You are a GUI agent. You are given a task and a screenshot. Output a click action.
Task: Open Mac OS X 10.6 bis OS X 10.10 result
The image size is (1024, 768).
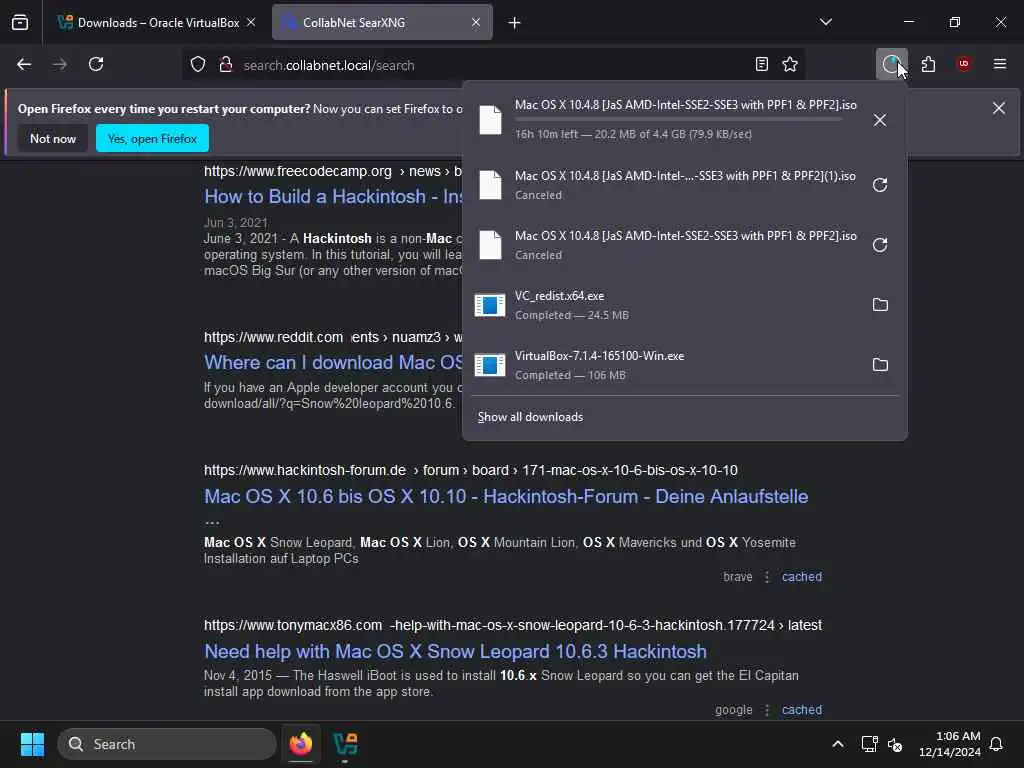tap(506, 496)
